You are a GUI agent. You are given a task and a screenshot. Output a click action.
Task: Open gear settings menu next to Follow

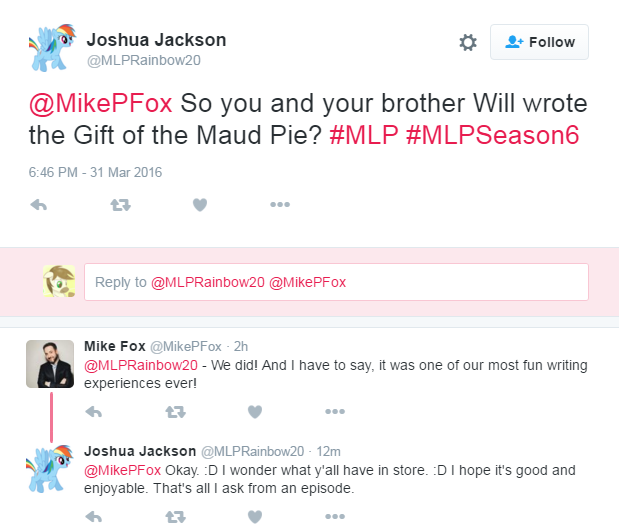(468, 42)
